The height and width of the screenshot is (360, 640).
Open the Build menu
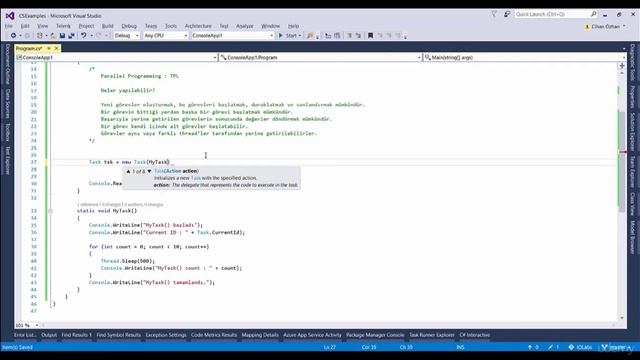point(108,26)
